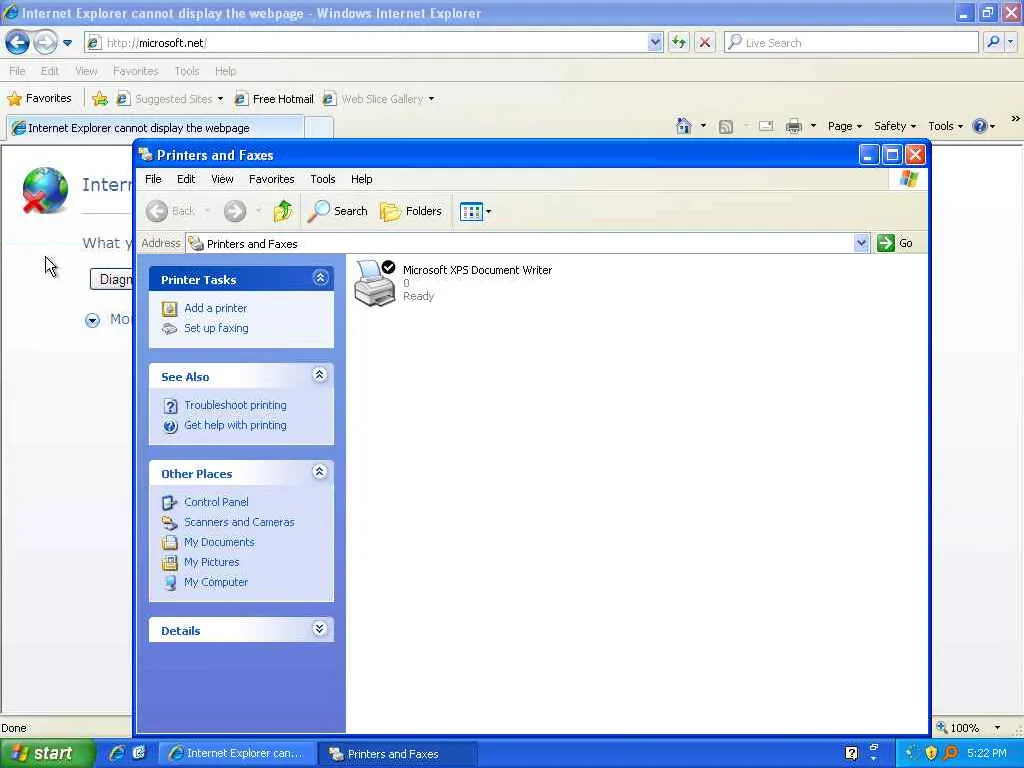Open the Internet Explorer address bar dropdown
The image size is (1024, 768).
pos(655,42)
